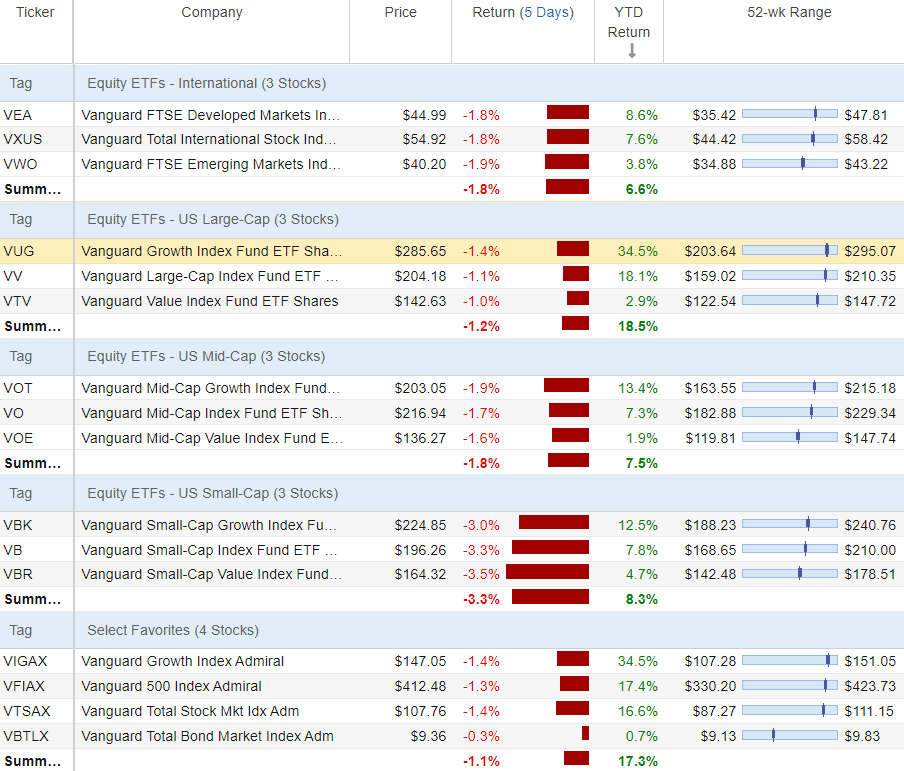This screenshot has width=904, height=771.
Task: Click Vanguard Small-Cap Value Index Fund name
Action: (x=212, y=574)
